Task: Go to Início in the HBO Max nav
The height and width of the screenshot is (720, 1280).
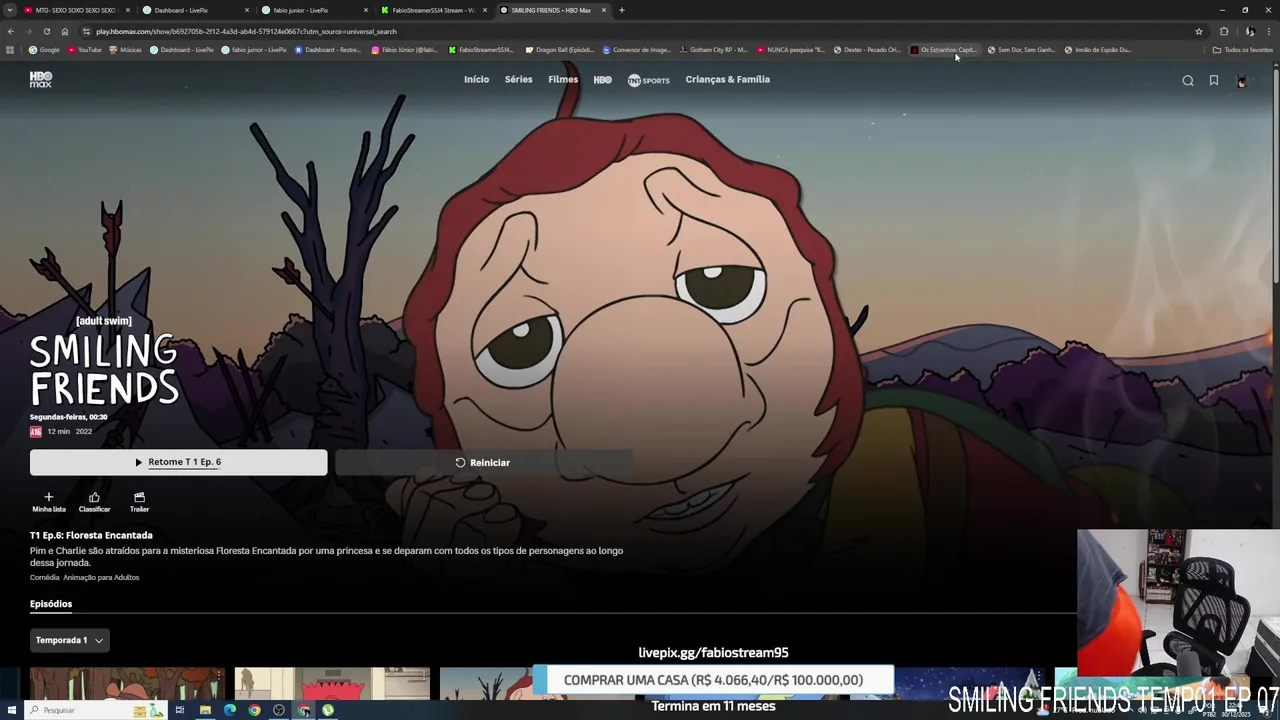Action: 476,79
